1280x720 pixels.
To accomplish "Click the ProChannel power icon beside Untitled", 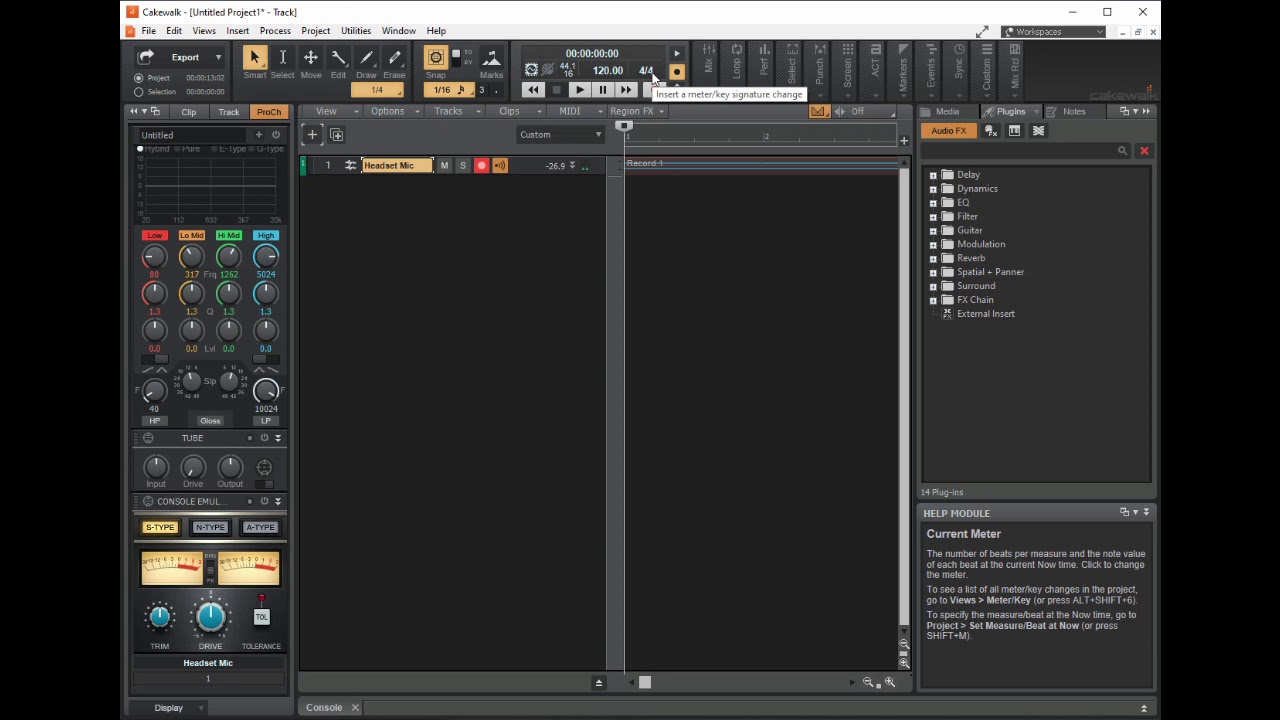I will [276, 135].
